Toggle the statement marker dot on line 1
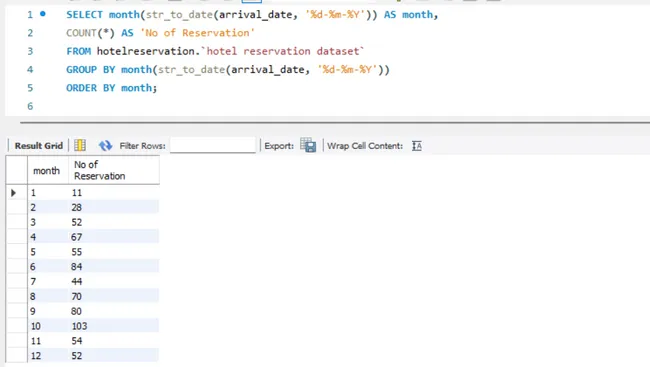Image resolution: width=650 pixels, height=367 pixels. (x=43, y=14)
